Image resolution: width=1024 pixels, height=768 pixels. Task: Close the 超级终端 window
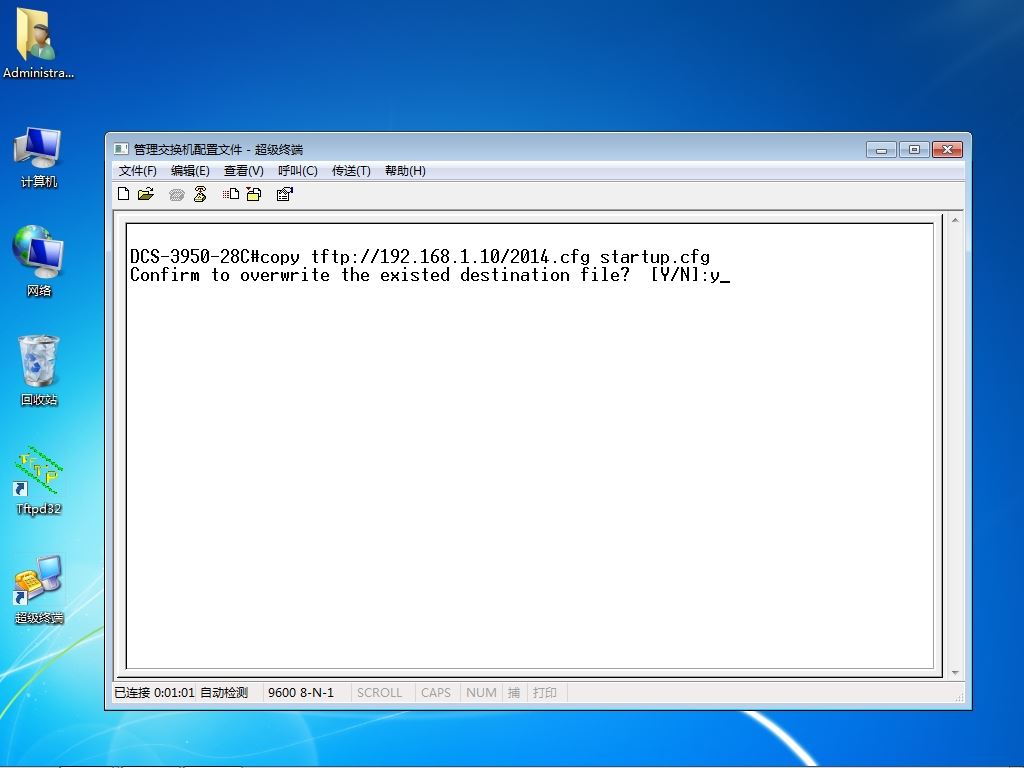pos(948,150)
